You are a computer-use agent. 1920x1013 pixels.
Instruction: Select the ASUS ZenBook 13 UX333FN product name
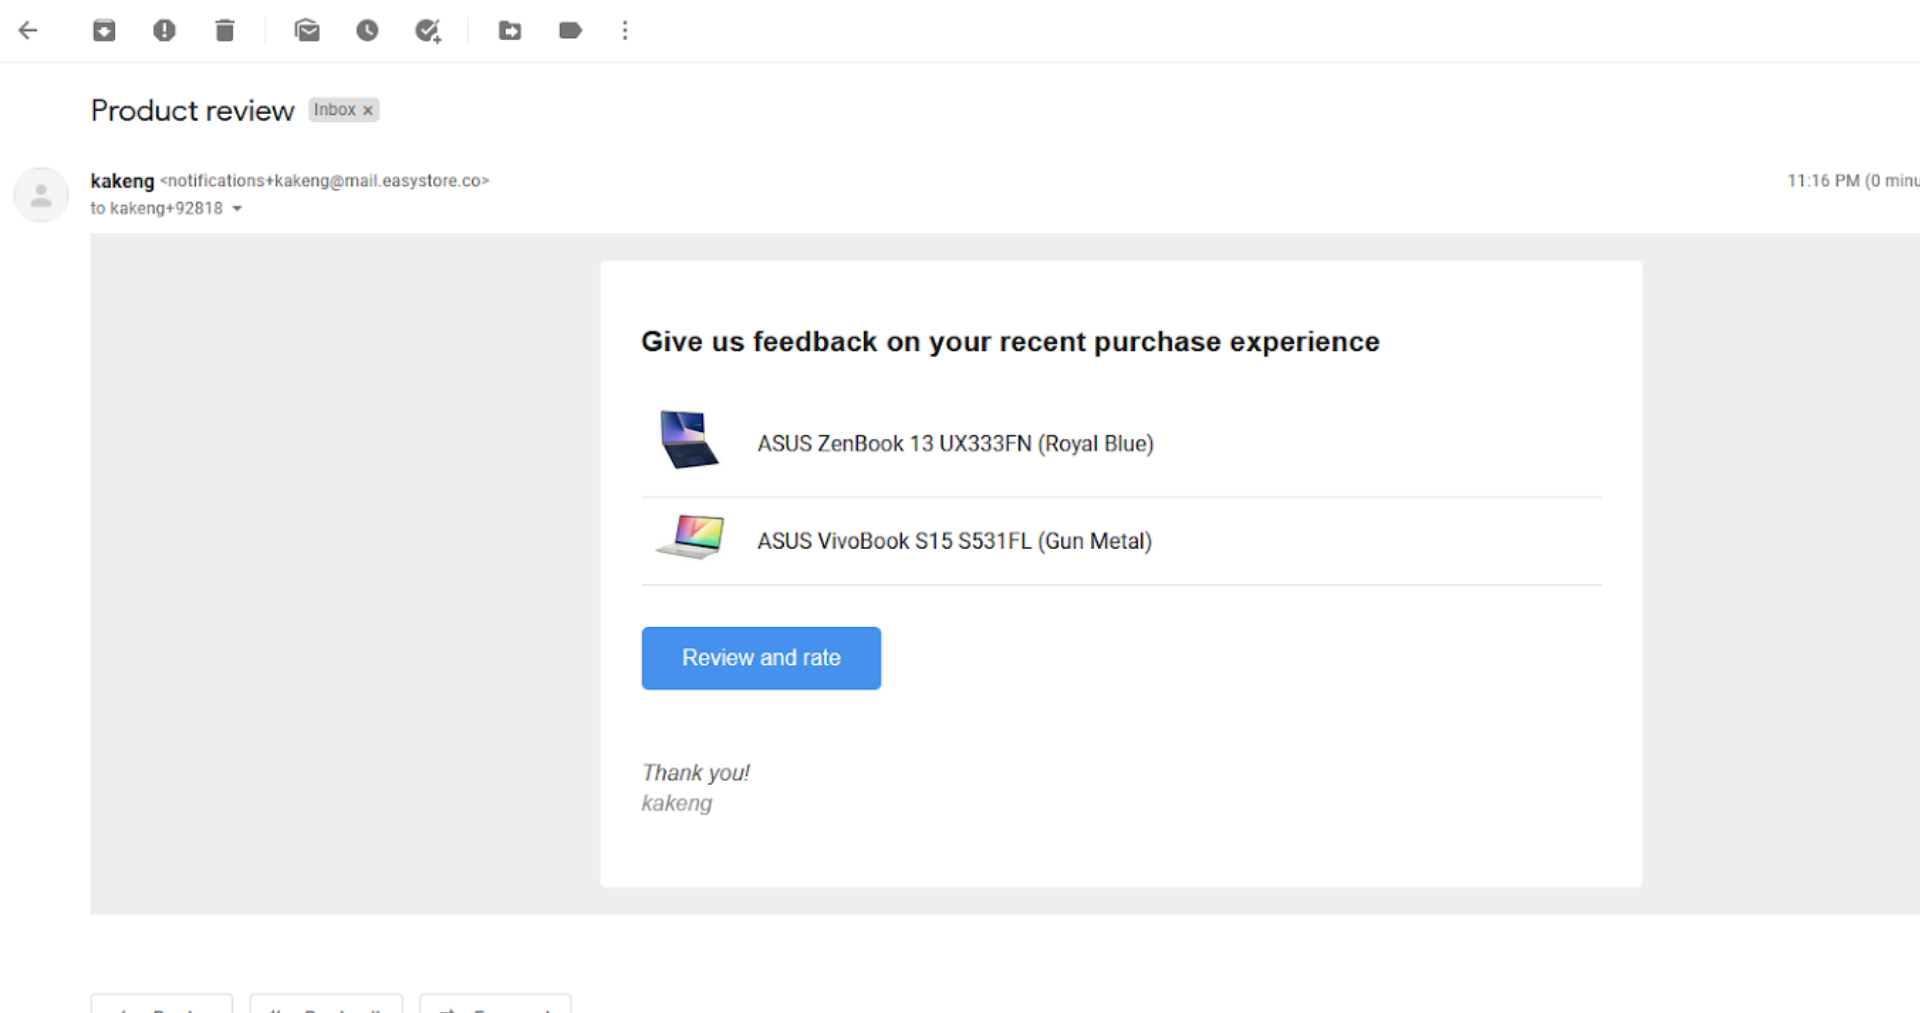[x=955, y=444]
